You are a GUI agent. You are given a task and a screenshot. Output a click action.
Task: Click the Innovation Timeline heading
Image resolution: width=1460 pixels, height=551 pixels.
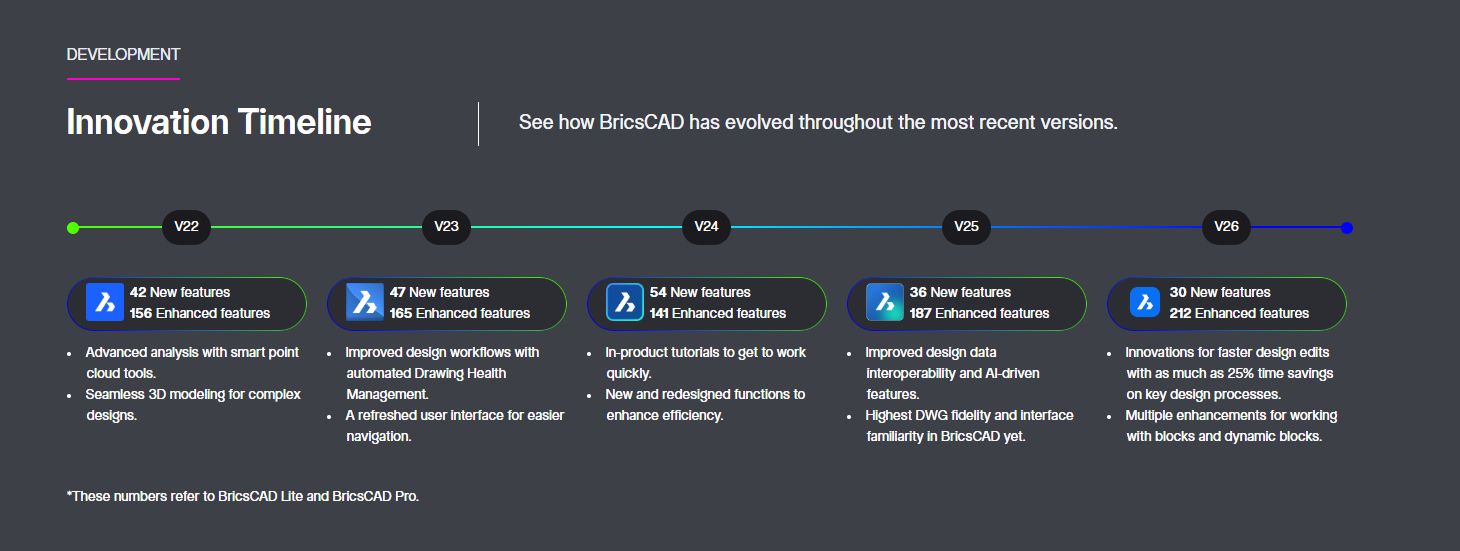219,122
